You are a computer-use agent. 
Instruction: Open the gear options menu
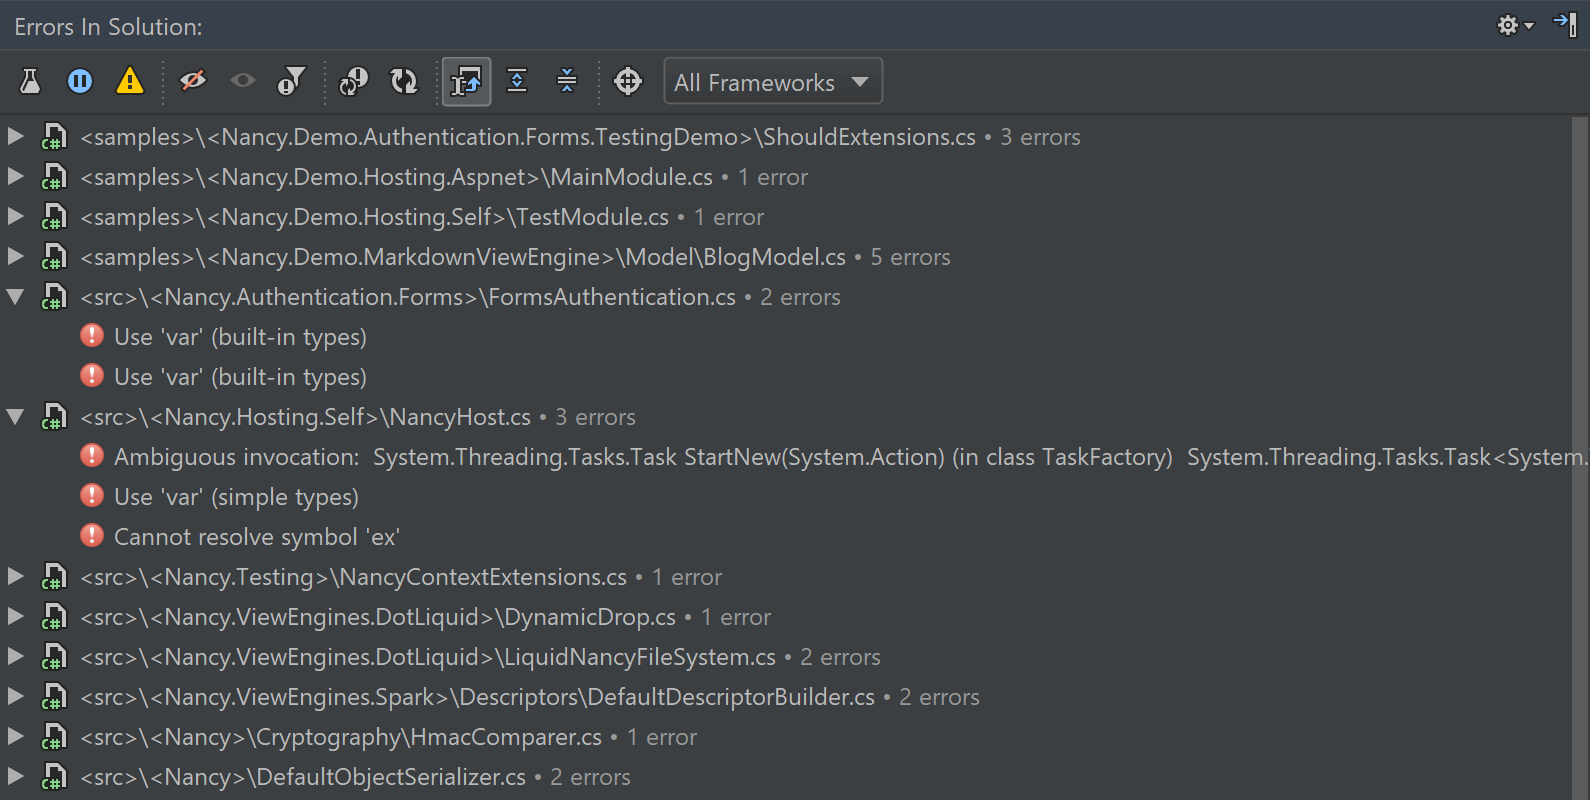[1515, 25]
